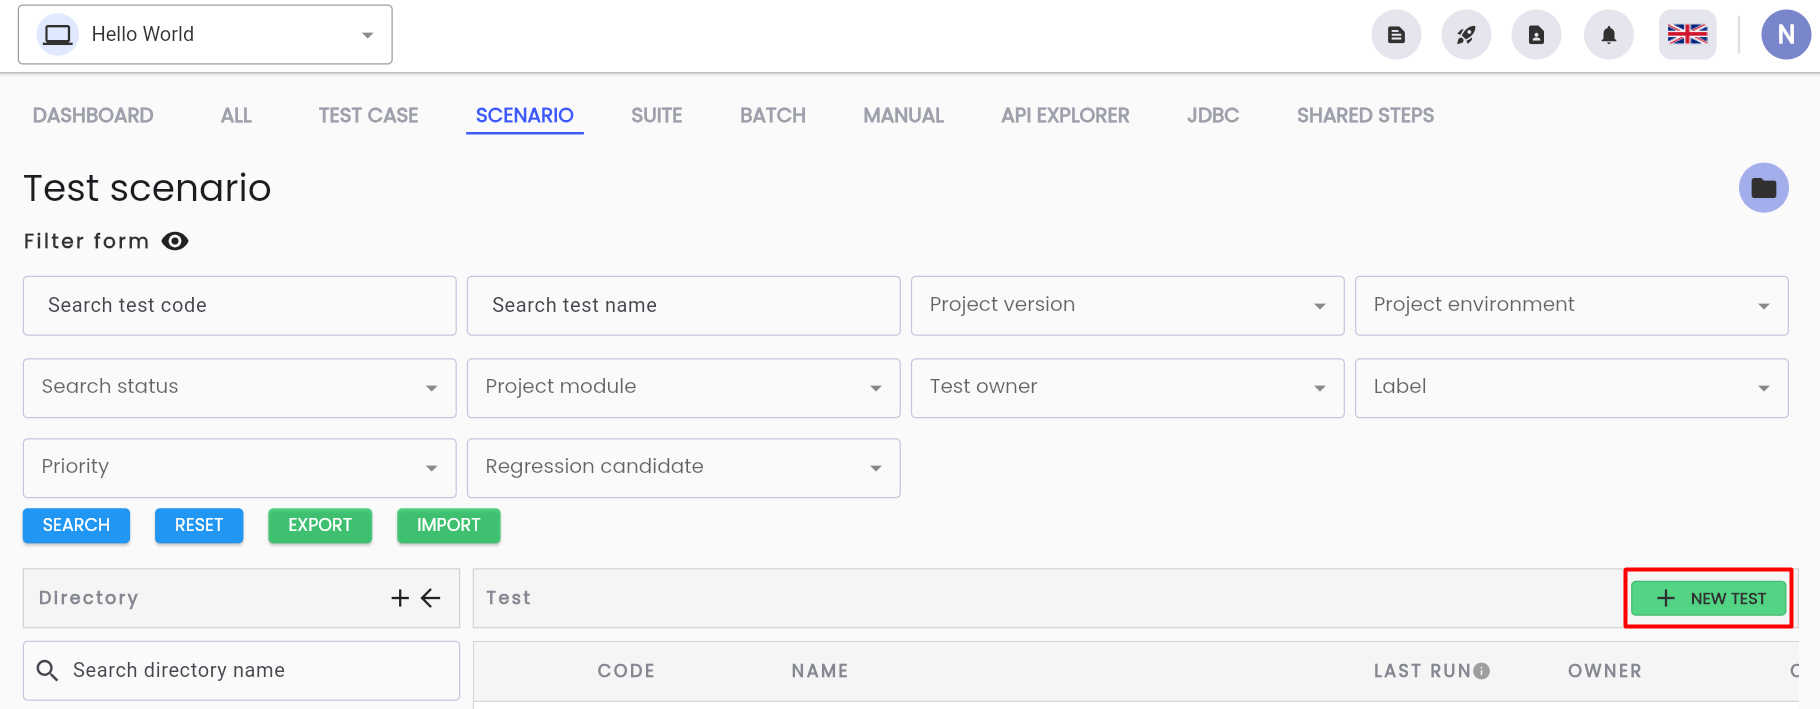
Task: Collapse Directory panel with left arrow
Action: tap(431, 598)
